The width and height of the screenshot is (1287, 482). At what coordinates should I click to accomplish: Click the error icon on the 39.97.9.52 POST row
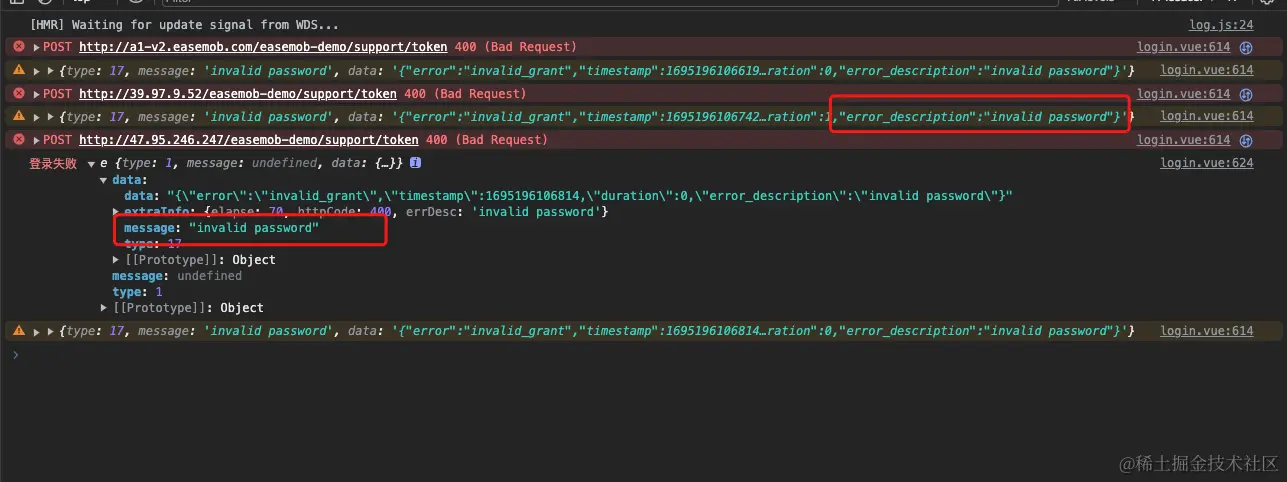pyautogui.click(x=18, y=93)
